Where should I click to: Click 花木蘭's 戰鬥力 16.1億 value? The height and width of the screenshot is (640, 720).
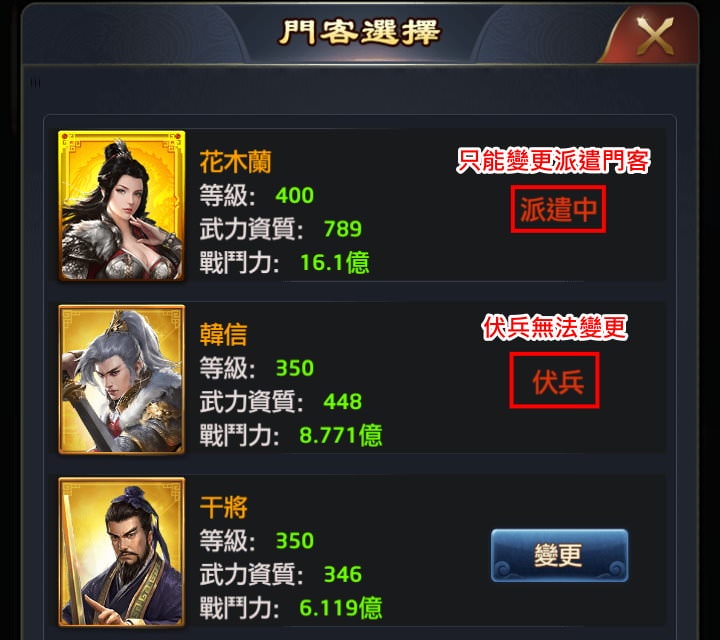(x=335, y=263)
